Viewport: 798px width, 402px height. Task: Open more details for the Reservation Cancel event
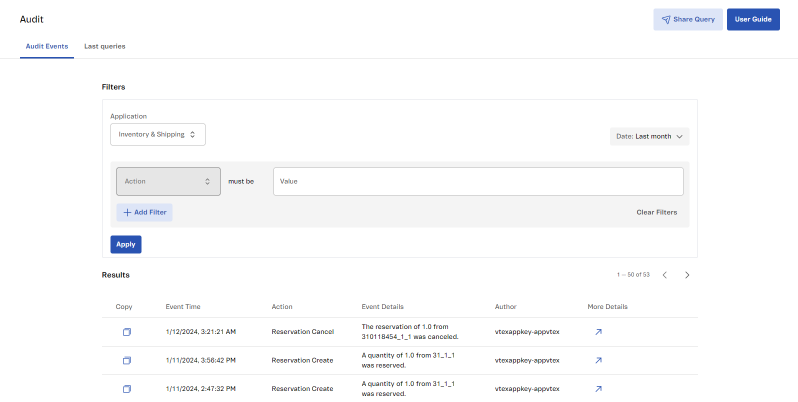[598, 332]
